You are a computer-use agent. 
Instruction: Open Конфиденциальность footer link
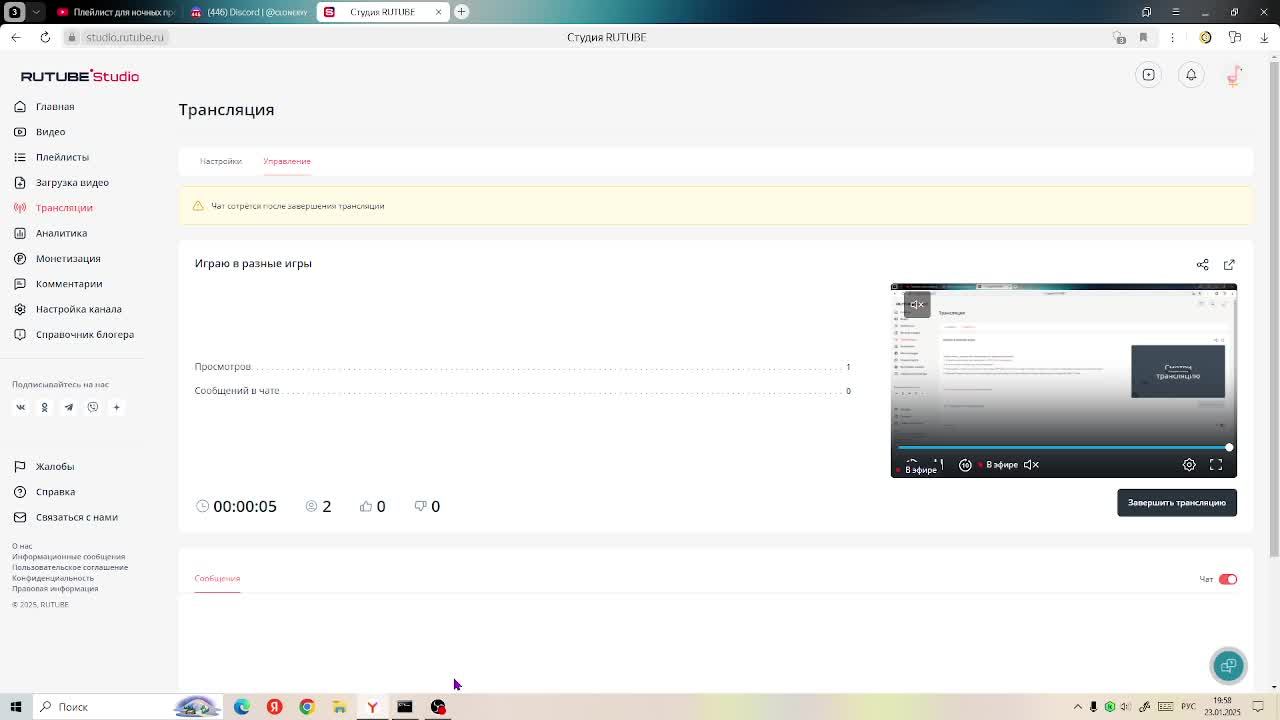point(53,578)
